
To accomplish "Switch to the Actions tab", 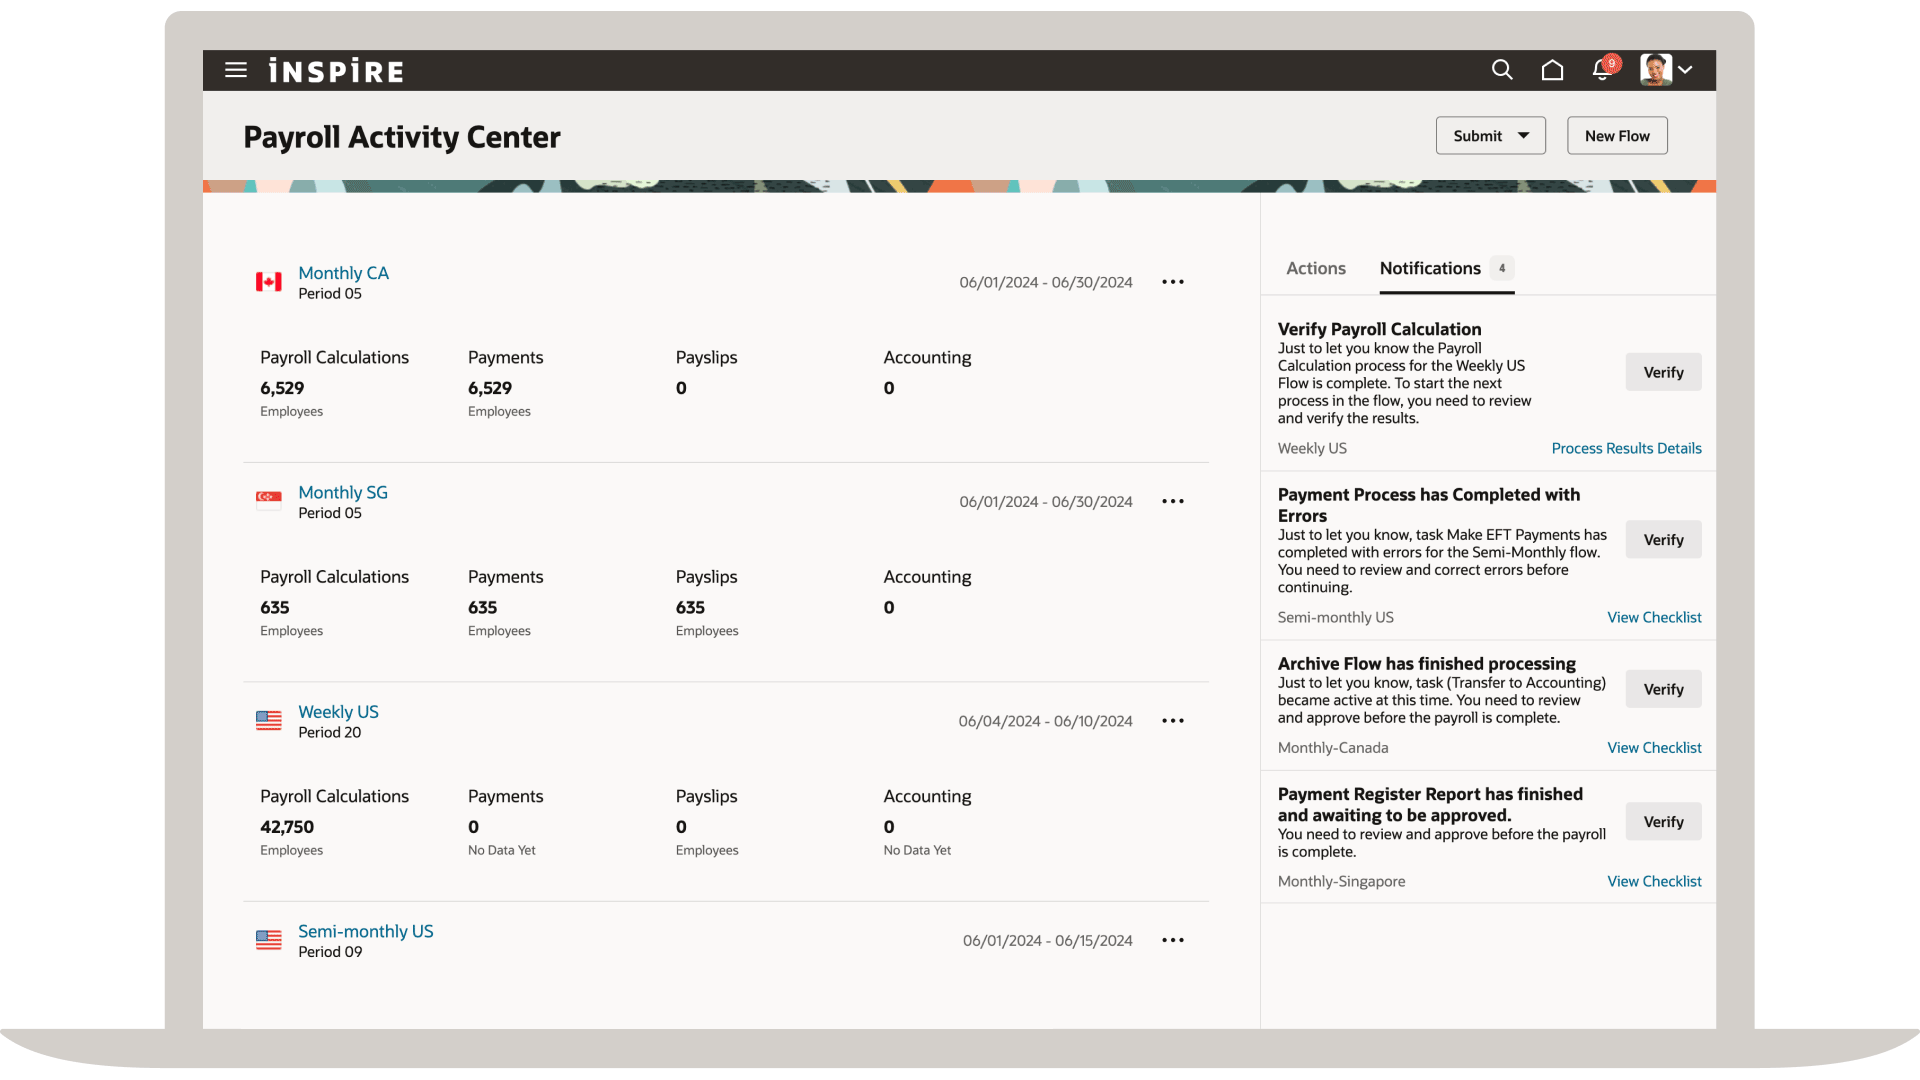I will 1315,268.
